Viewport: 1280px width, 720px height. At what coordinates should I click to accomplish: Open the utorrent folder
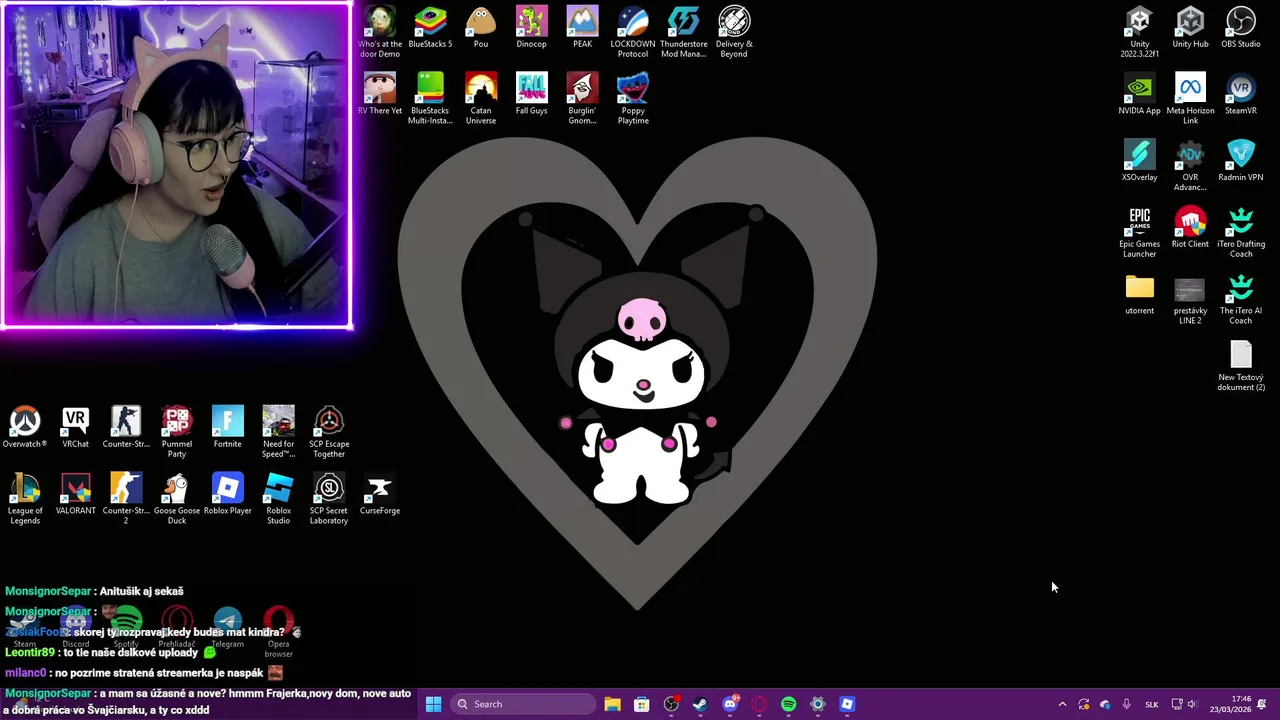(1139, 294)
